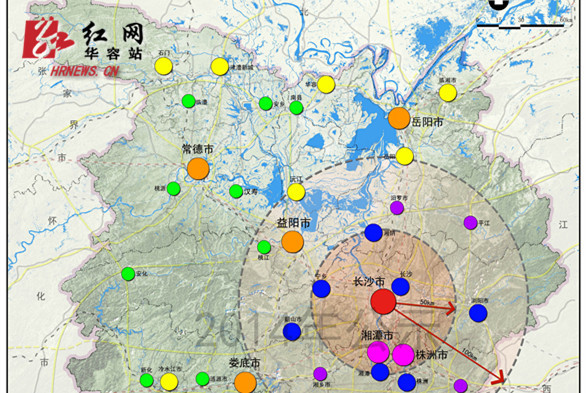Open the HRNEWS.CN link text
586x393 pixels.
(x=84, y=71)
